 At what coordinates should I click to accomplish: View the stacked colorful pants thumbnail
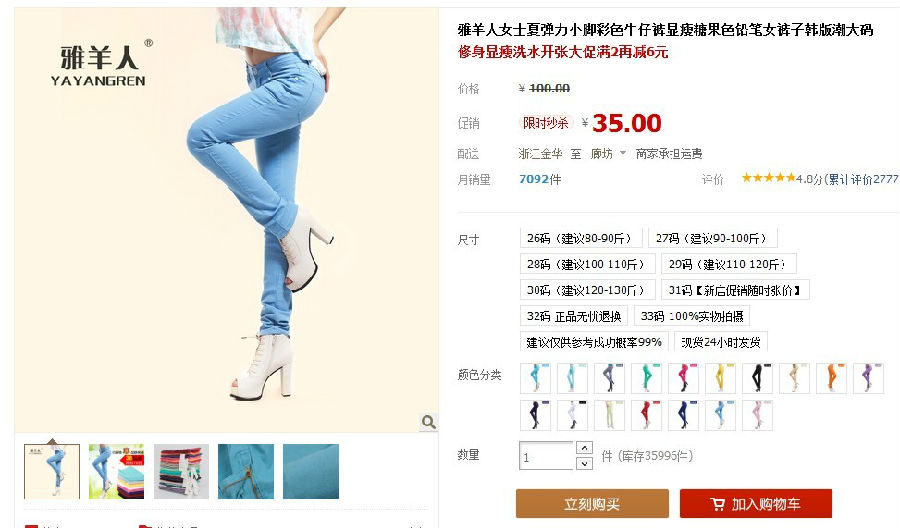coord(181,471)
